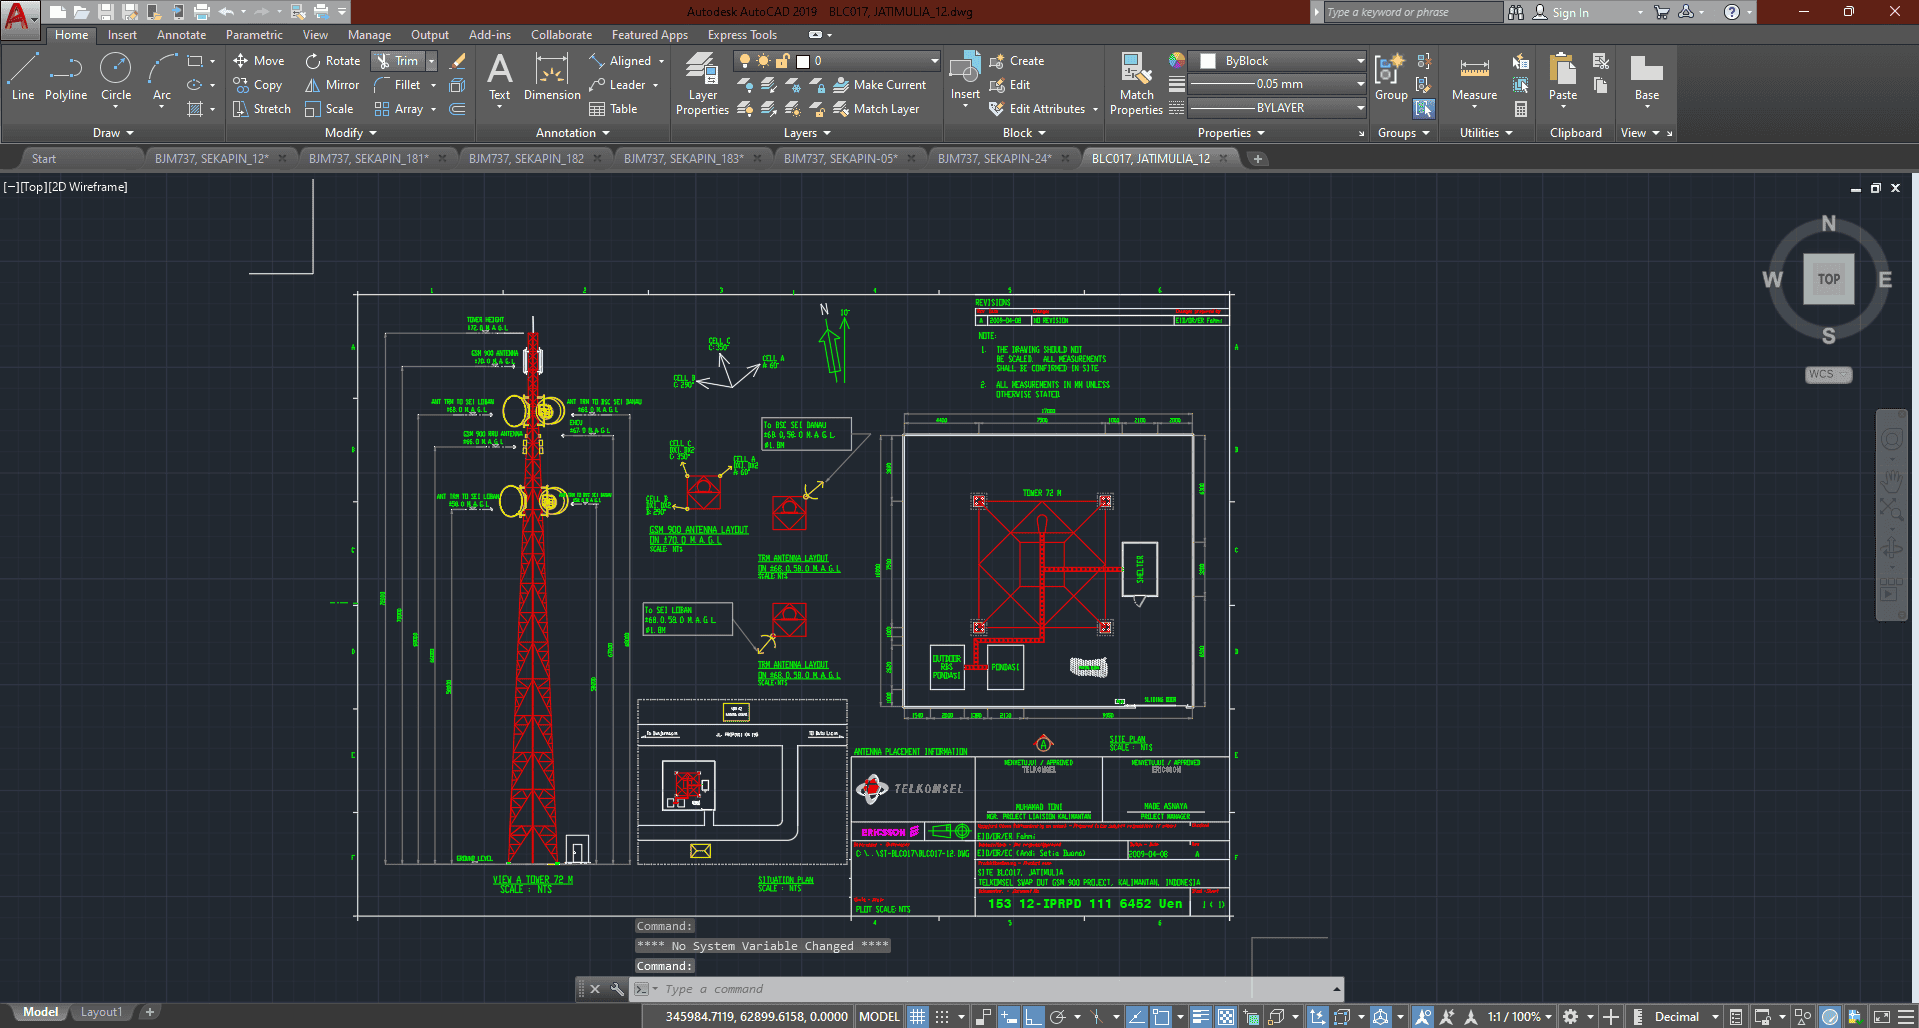Open the layer name dropdown

(870, 61)
